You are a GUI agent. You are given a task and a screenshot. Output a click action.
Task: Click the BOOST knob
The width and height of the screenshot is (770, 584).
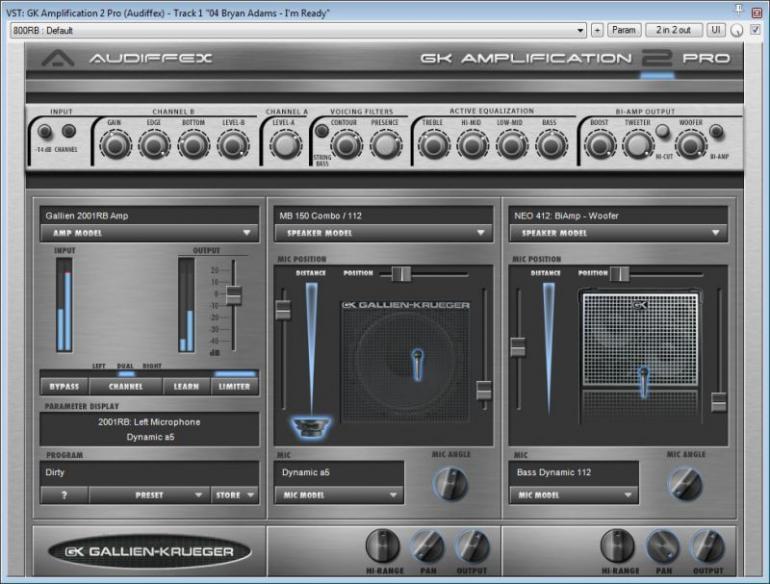600,145
